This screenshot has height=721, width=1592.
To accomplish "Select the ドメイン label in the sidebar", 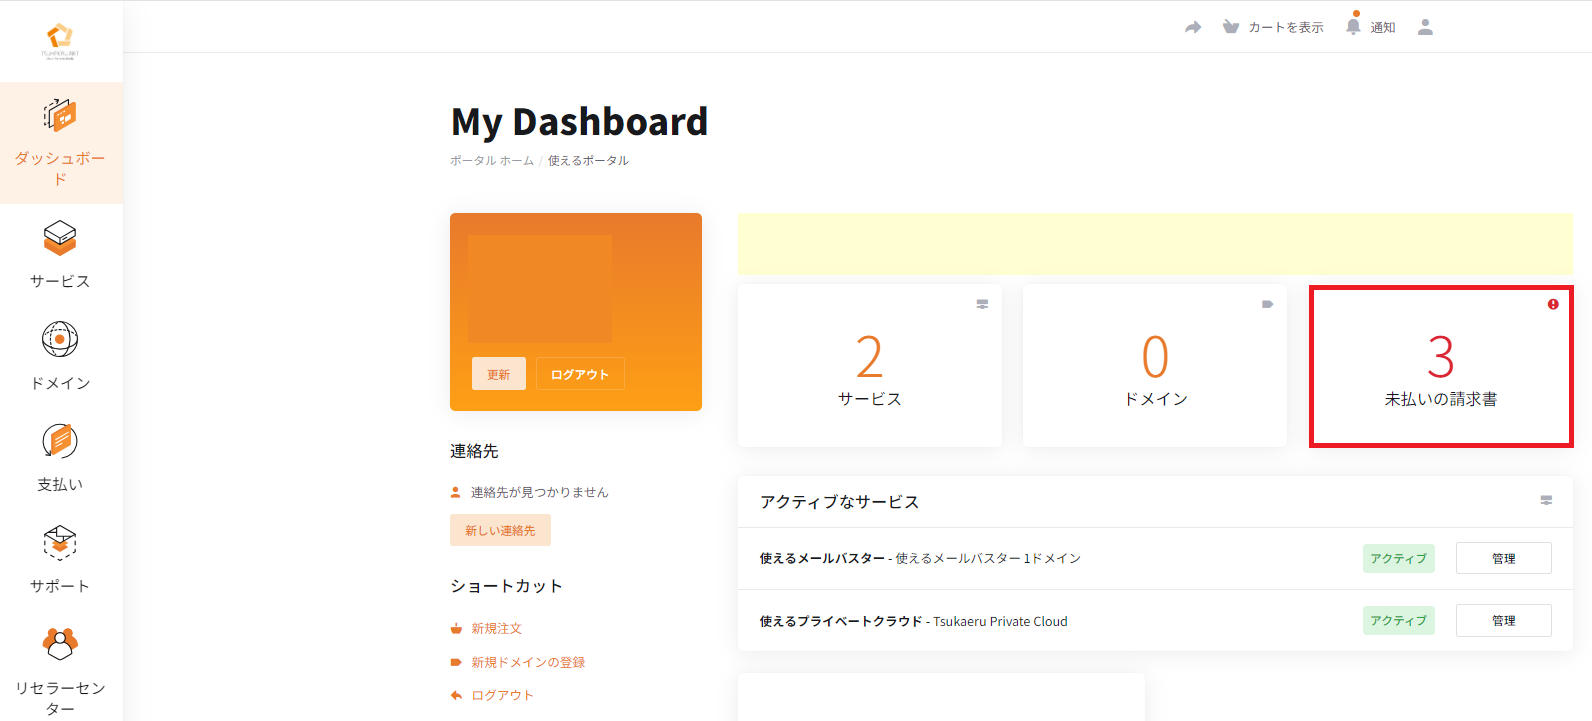I will pyautogui.click(x=60, y=383).
